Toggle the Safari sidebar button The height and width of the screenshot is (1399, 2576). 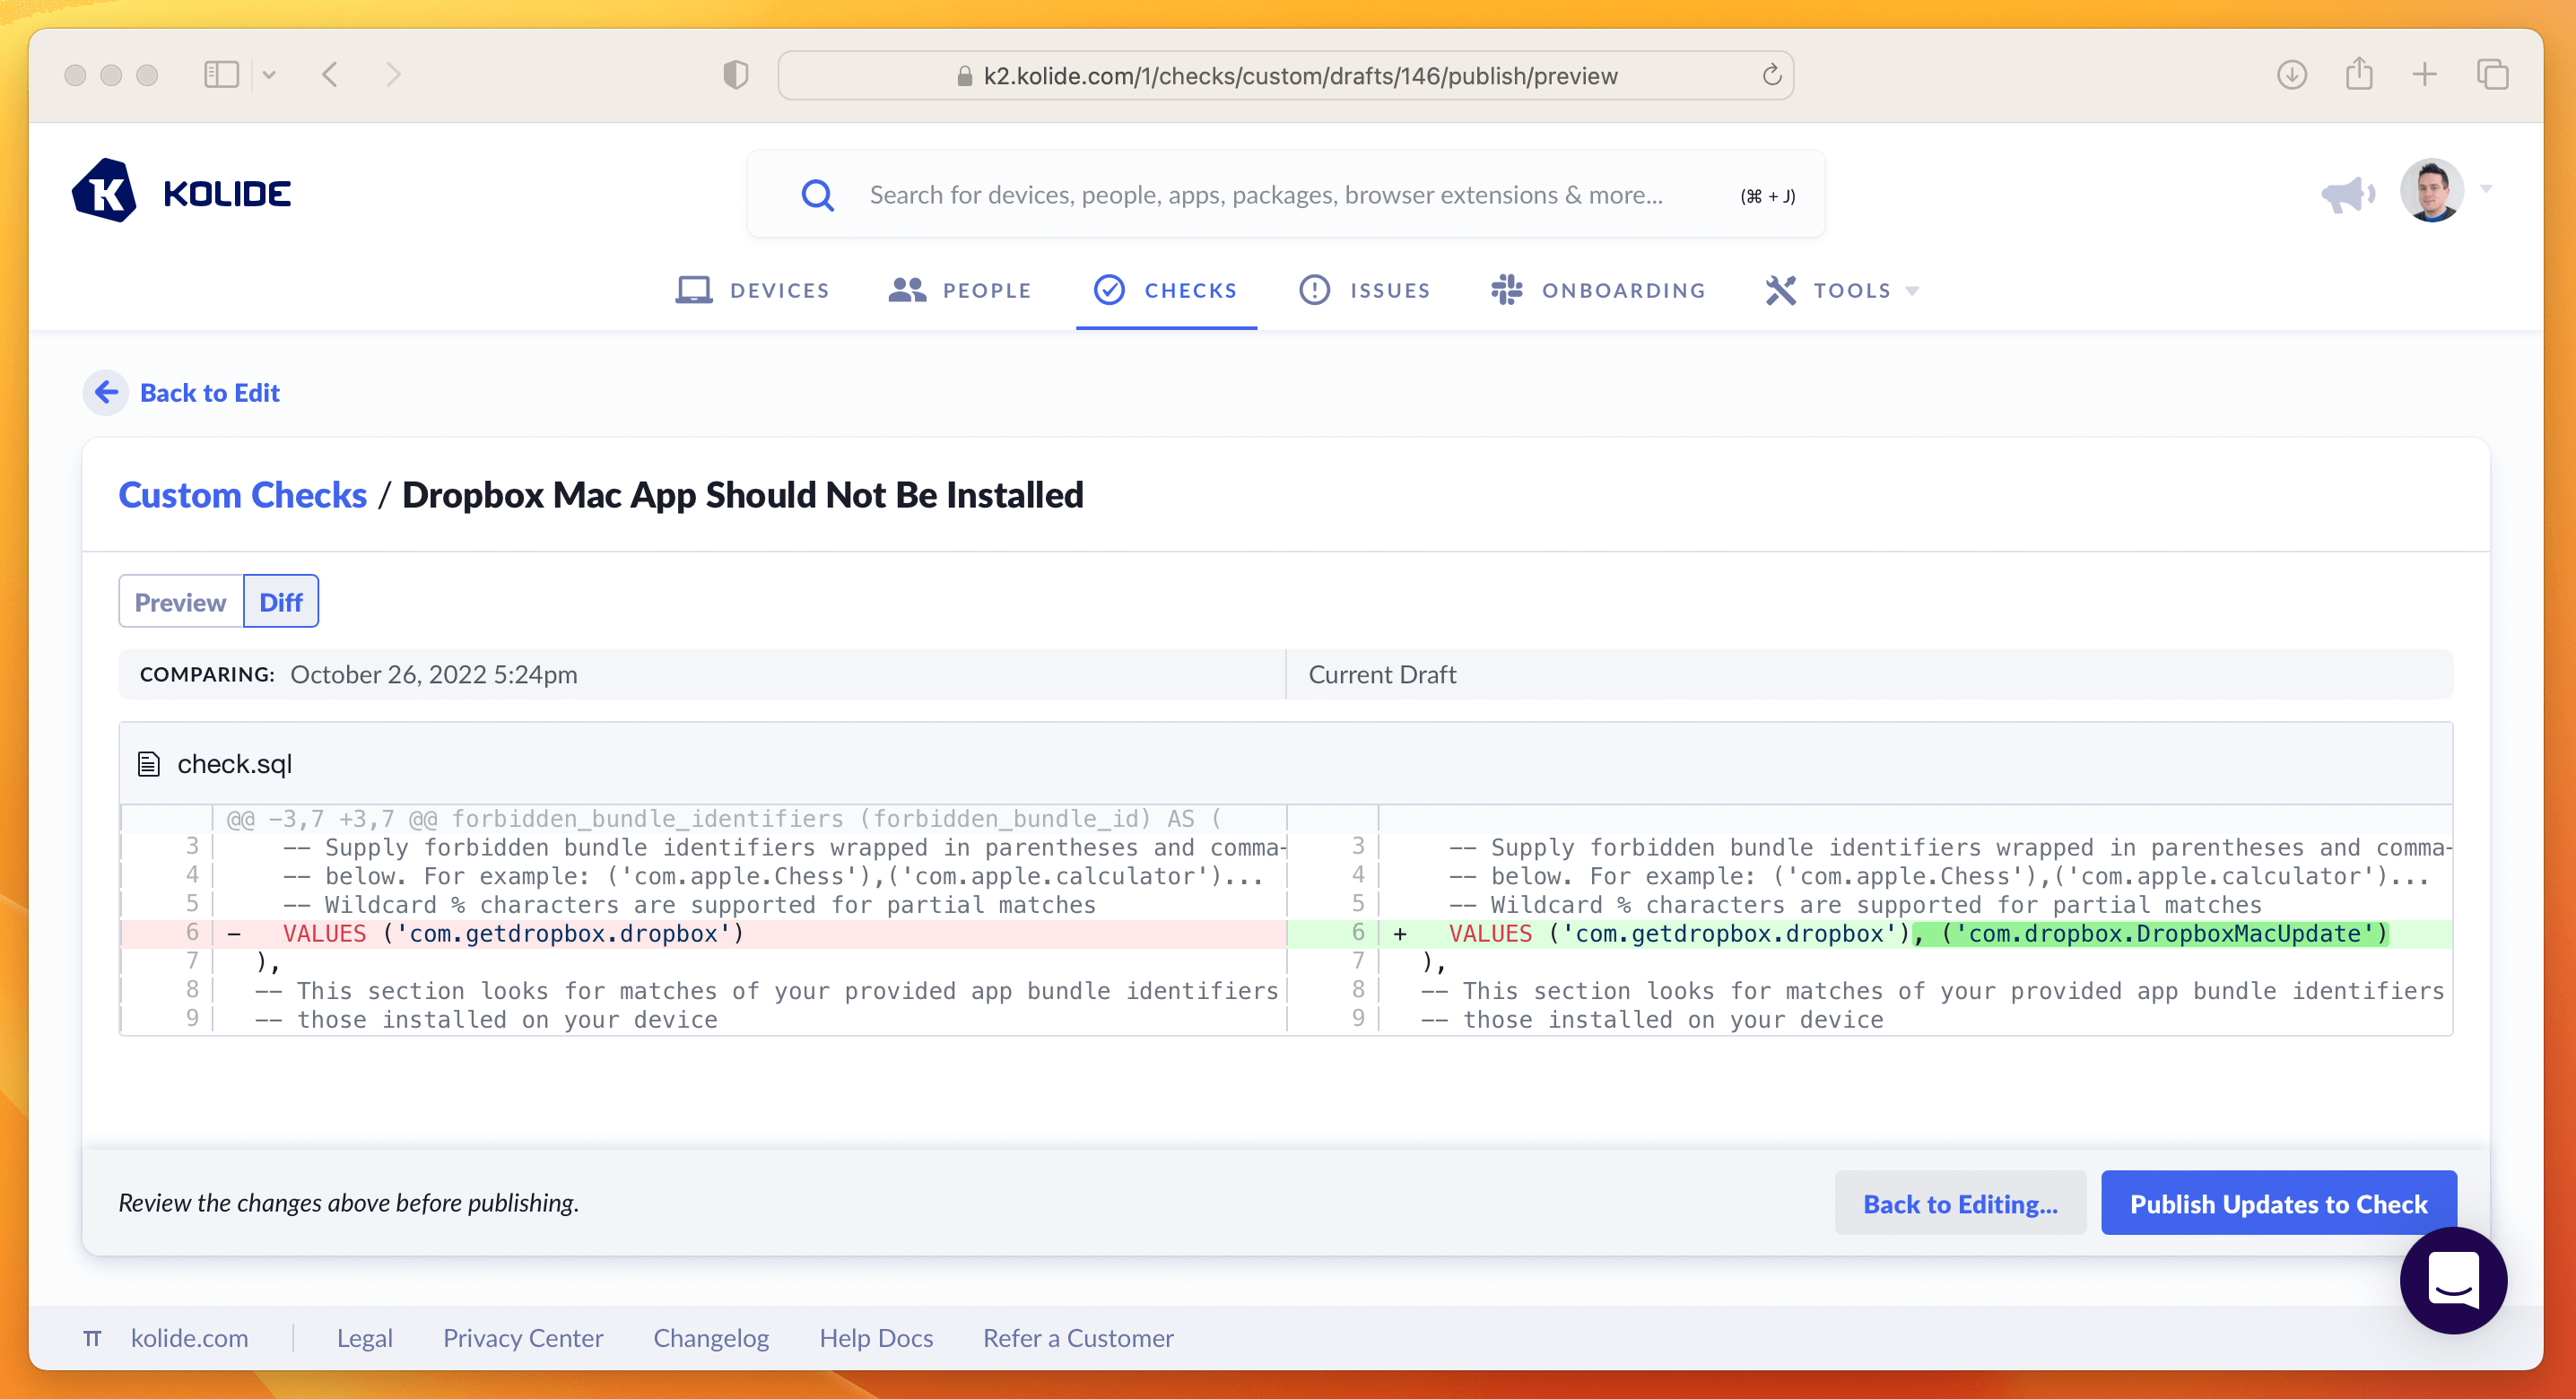(x=221, y=75)
